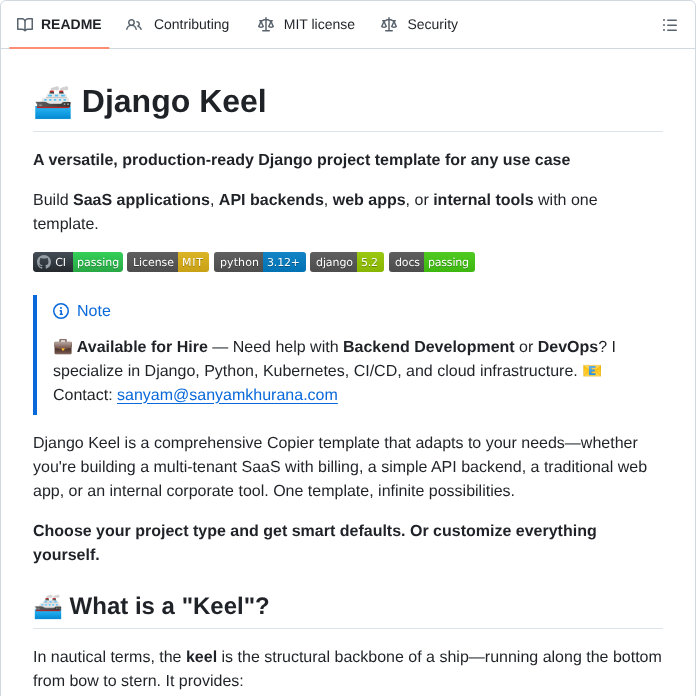Click "A versatile, production-ready Django project template" tagline

point(301,160)
